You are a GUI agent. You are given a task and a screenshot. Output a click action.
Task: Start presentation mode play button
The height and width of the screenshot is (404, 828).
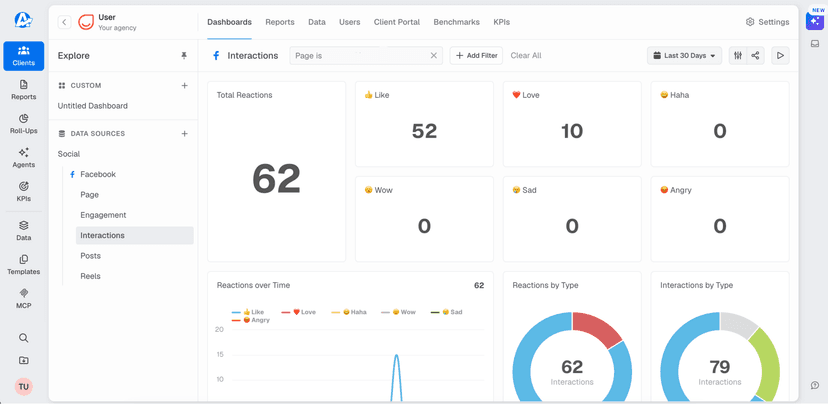click(x=780, y=55)
